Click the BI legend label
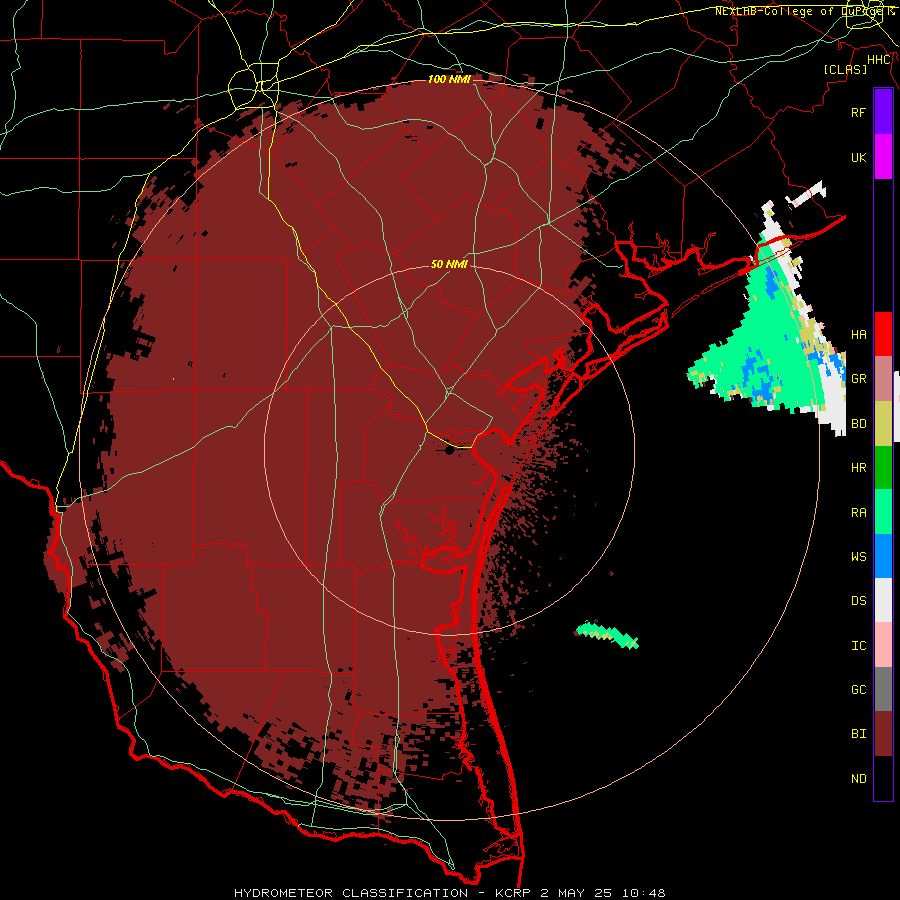The width and height of the screenshot is (900, 900). pyautogui.click(x=858, y=734)
